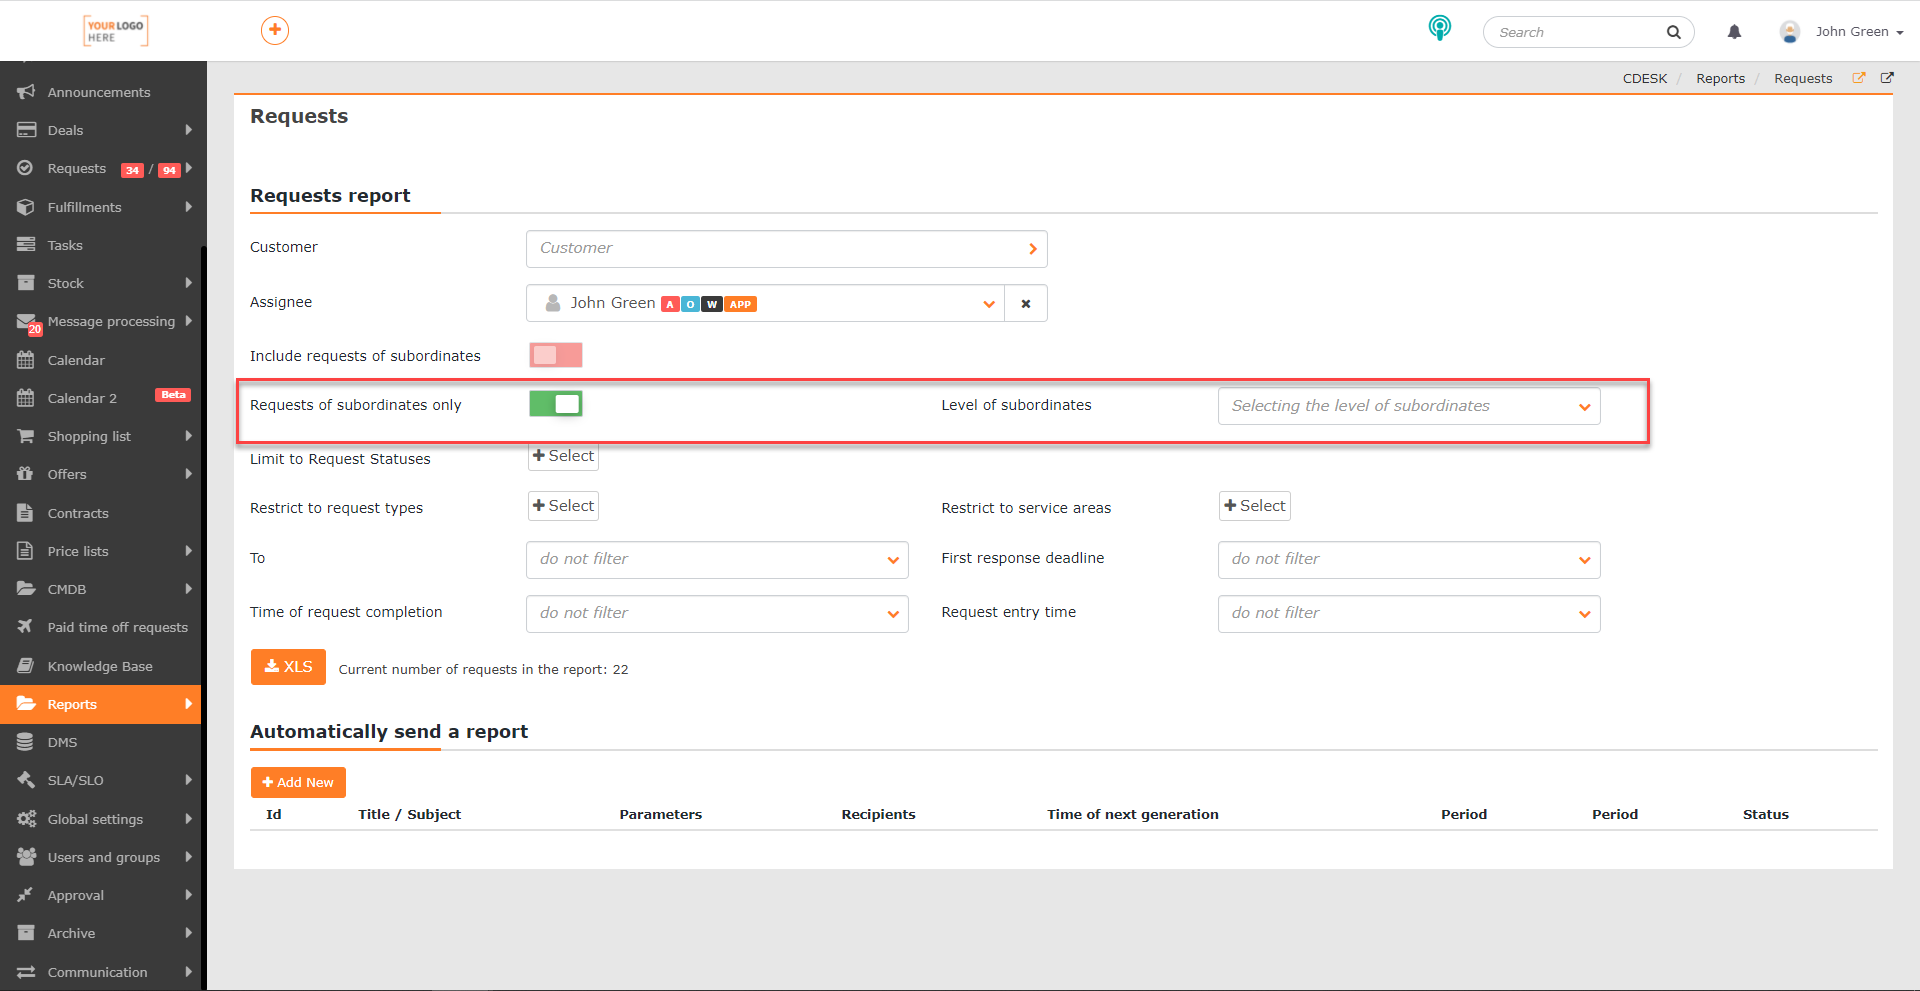Click the DMS database icon
The width and height of the screenshot is (1920, 991).
pyautogui.click(x=26, y=742)
